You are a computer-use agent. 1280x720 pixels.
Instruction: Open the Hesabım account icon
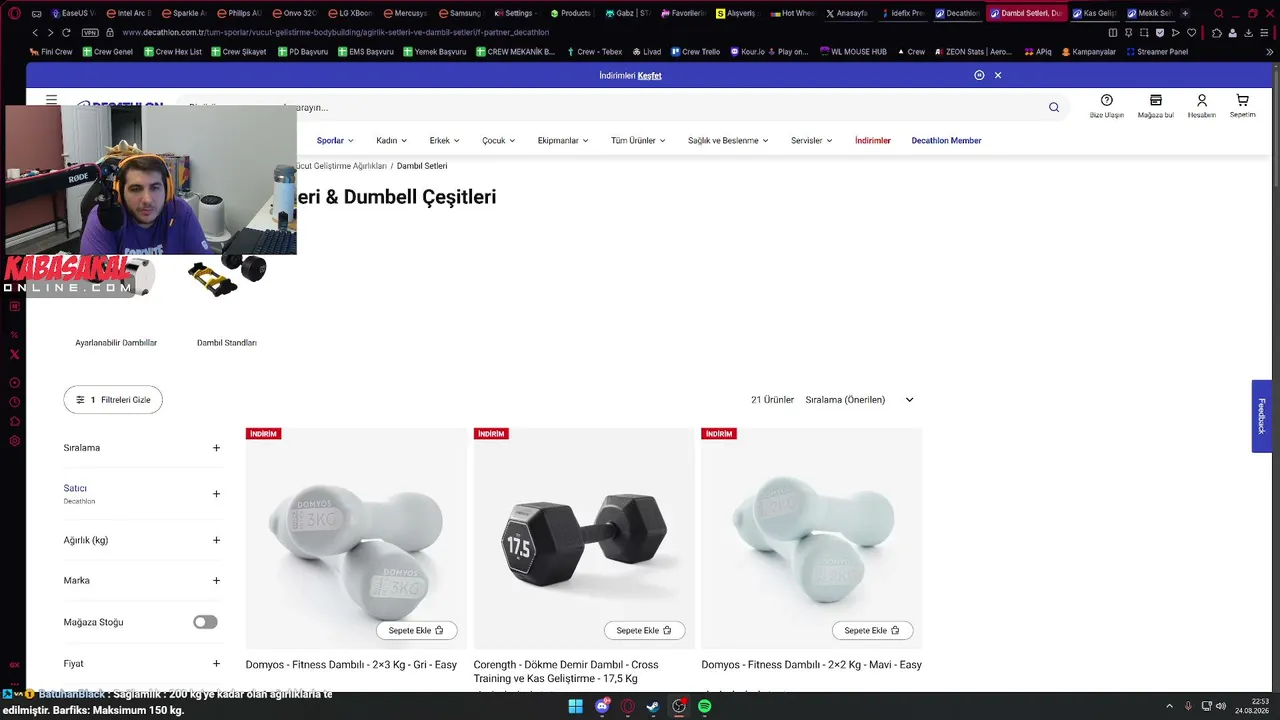coord(1202,106)
